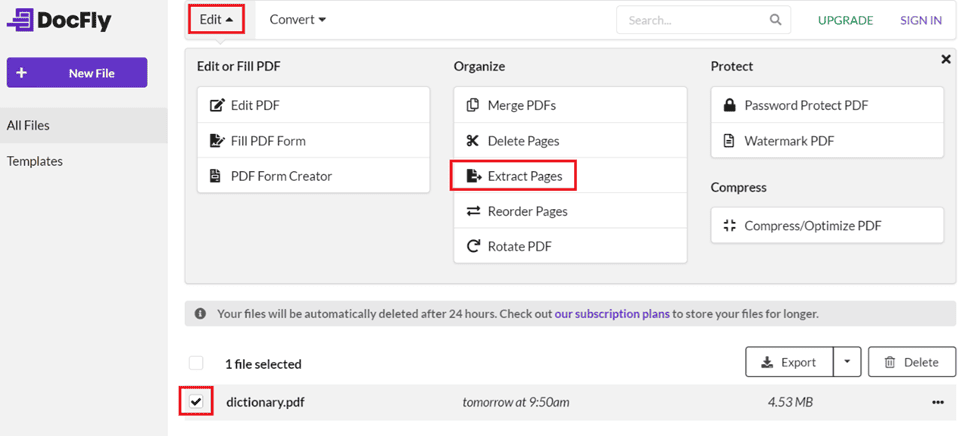The width and height of the screenshot is (964, 436).
Task: Choose Fill PDF Form option
Action: 314,141
